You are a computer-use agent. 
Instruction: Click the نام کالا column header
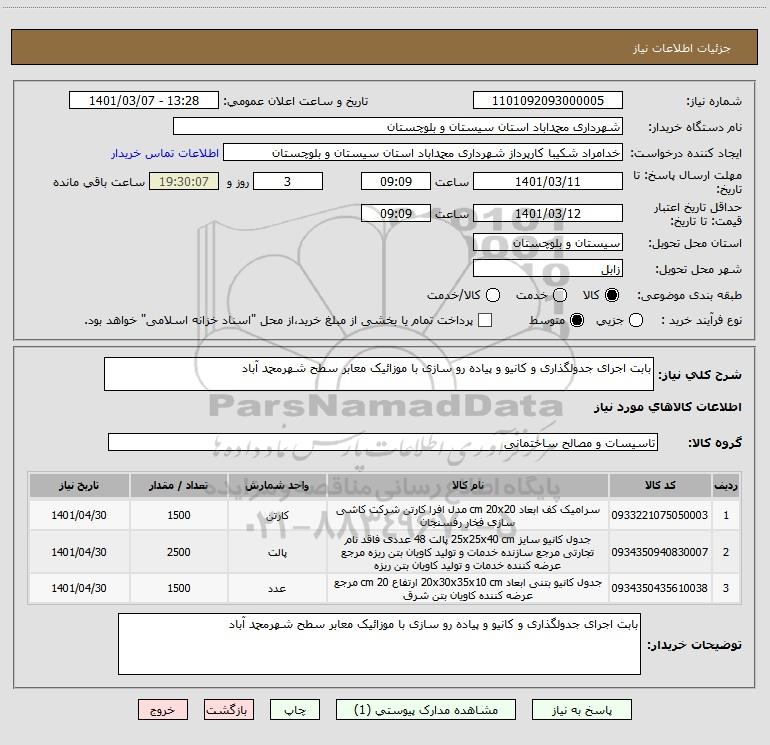[x=468, y=485]
